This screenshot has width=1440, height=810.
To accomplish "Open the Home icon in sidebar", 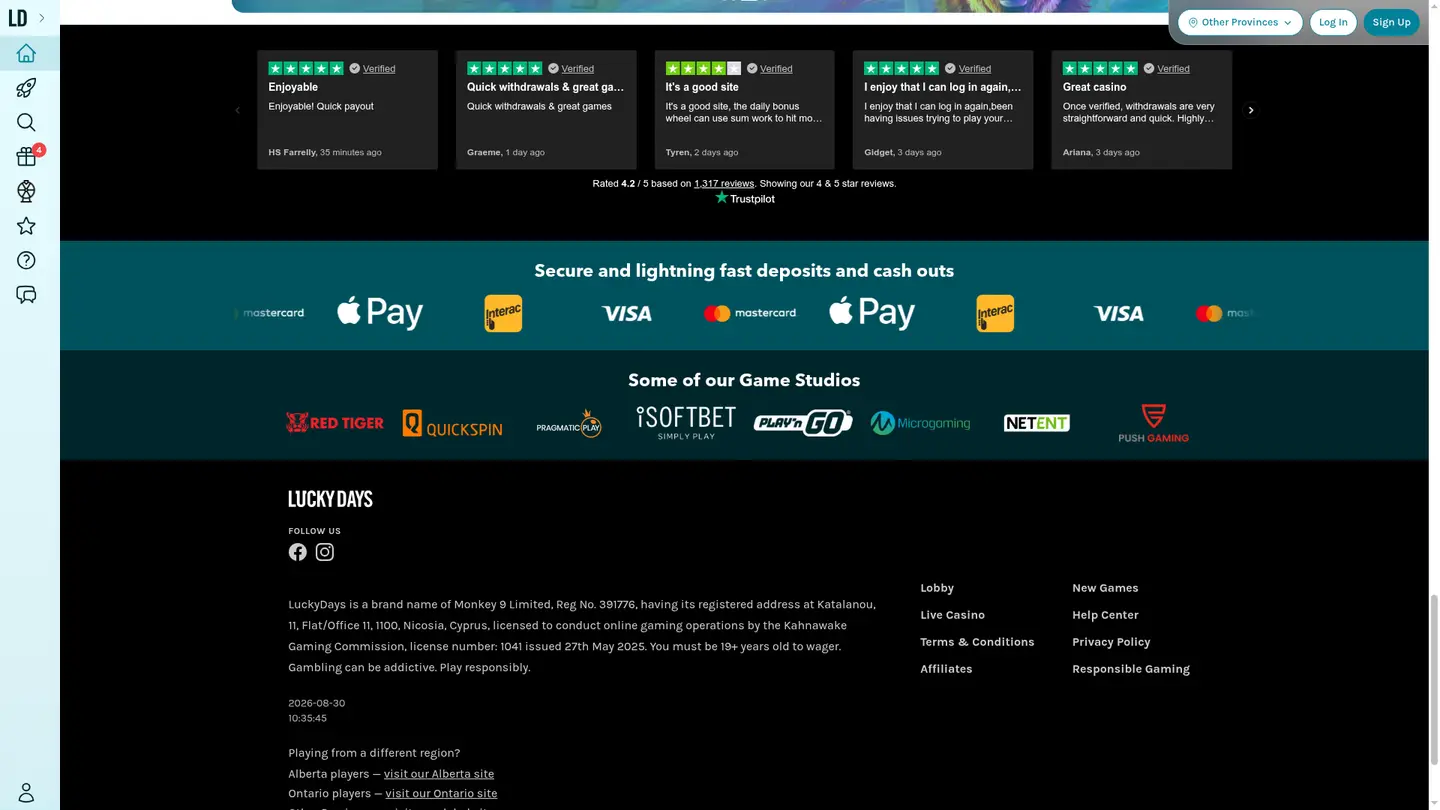I will click(x=26, y=53).
